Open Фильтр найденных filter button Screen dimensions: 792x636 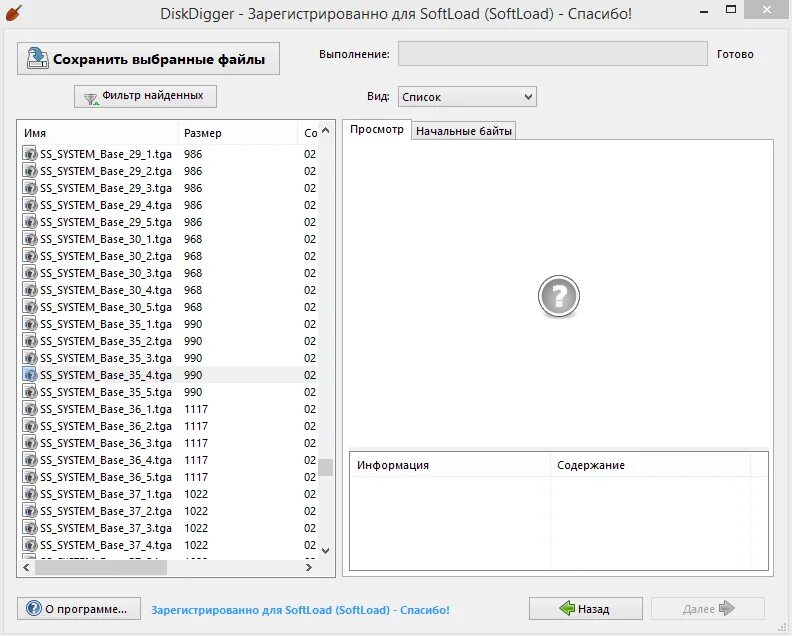click(x=145, y=96)
